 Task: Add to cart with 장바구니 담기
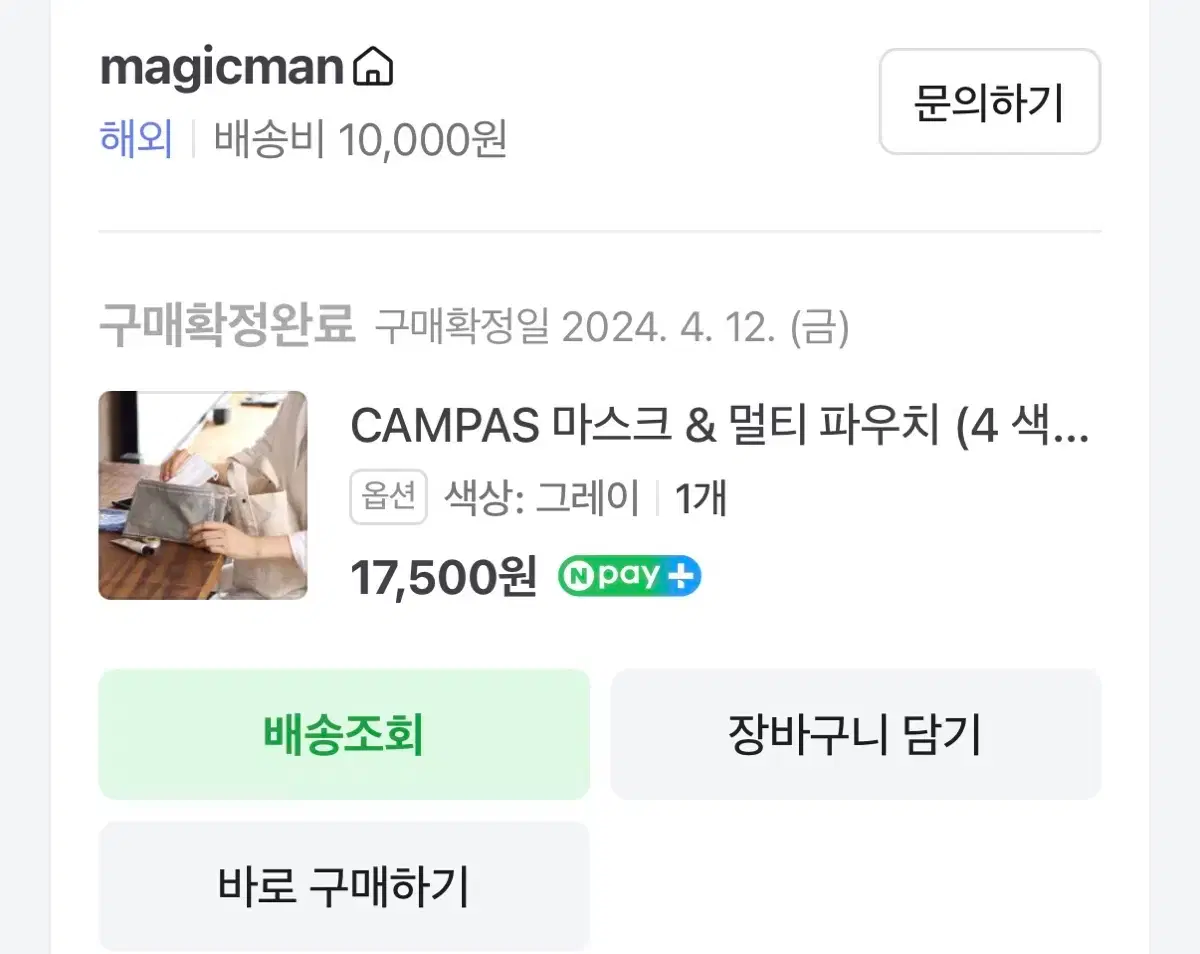click(x=856, y=734)
